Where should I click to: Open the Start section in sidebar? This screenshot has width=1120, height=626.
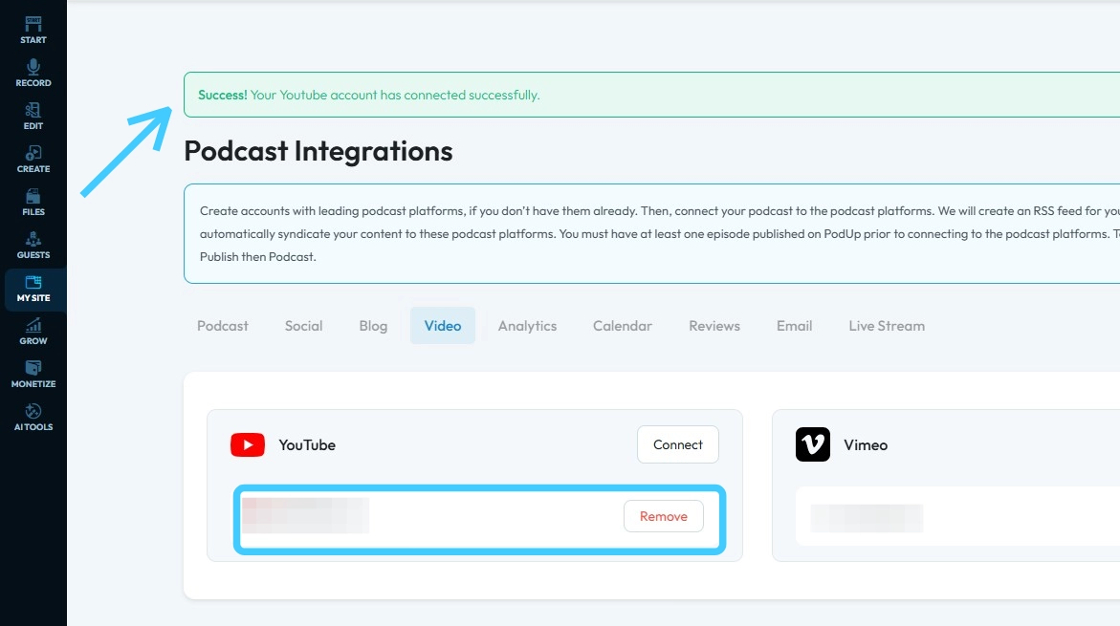click(x=33, y=29)
